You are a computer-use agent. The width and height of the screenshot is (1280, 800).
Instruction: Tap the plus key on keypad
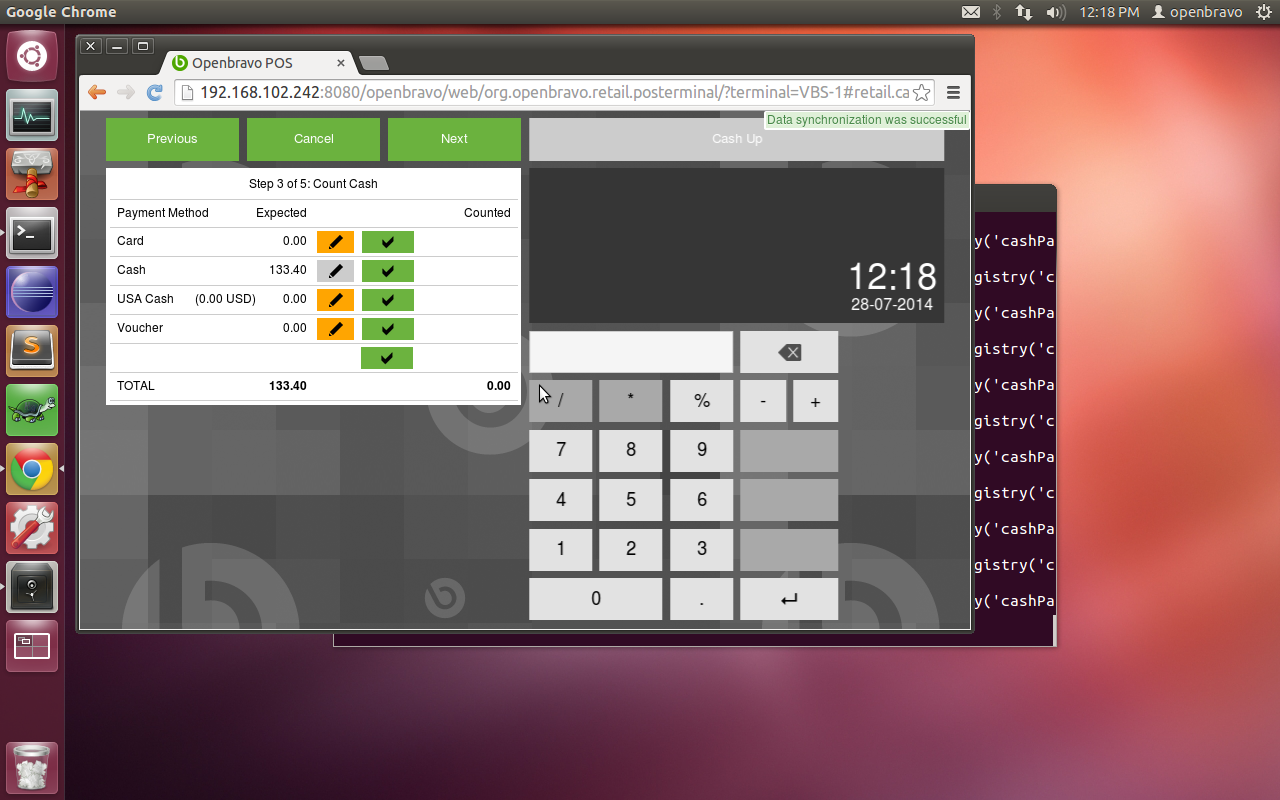(815, 401)
